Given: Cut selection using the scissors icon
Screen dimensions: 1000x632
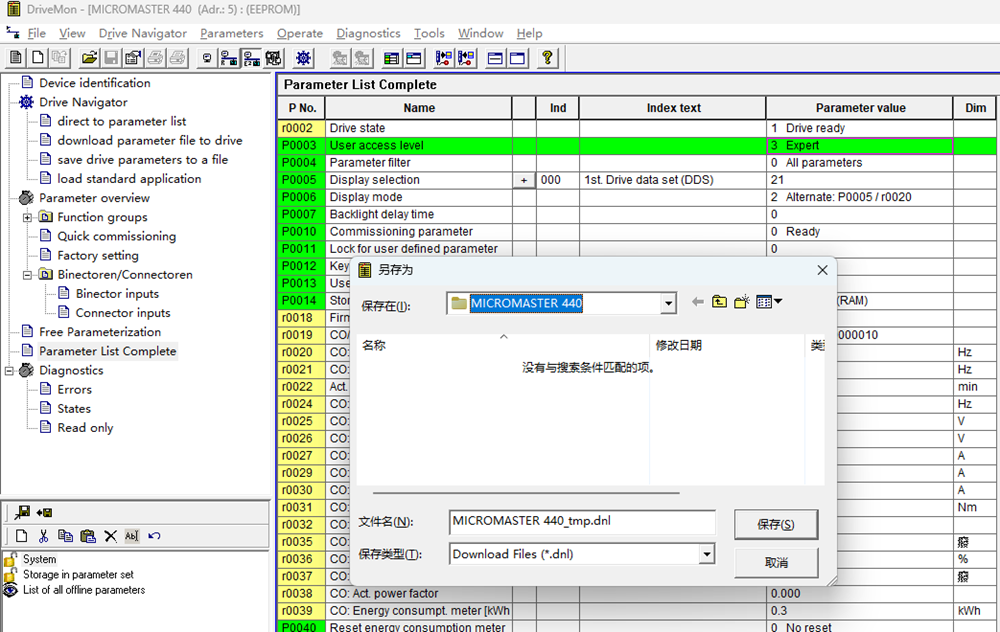Looking at the screenshot, I should tap(43, 536).
